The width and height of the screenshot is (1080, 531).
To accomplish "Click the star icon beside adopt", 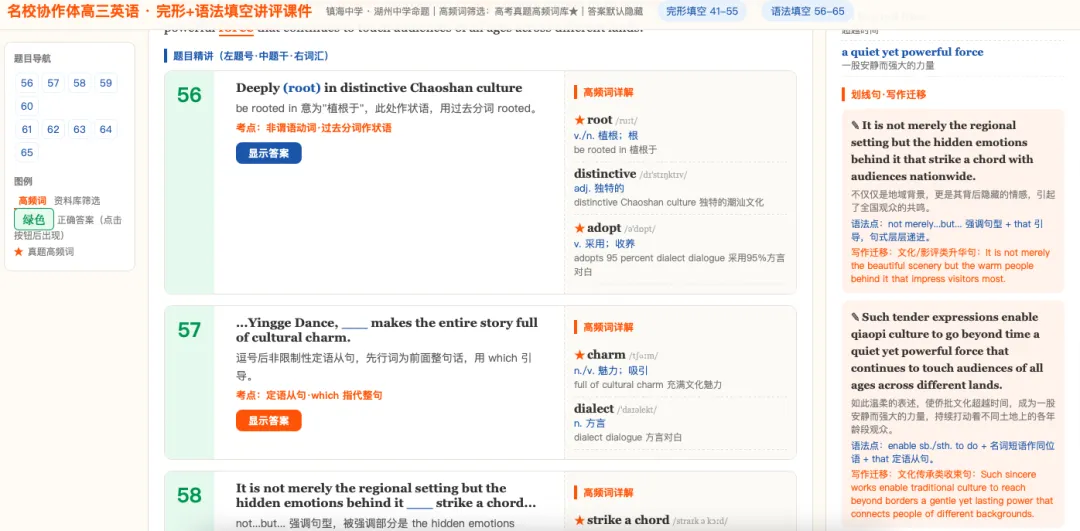I will pyautogui.click(x=579, y=228).
